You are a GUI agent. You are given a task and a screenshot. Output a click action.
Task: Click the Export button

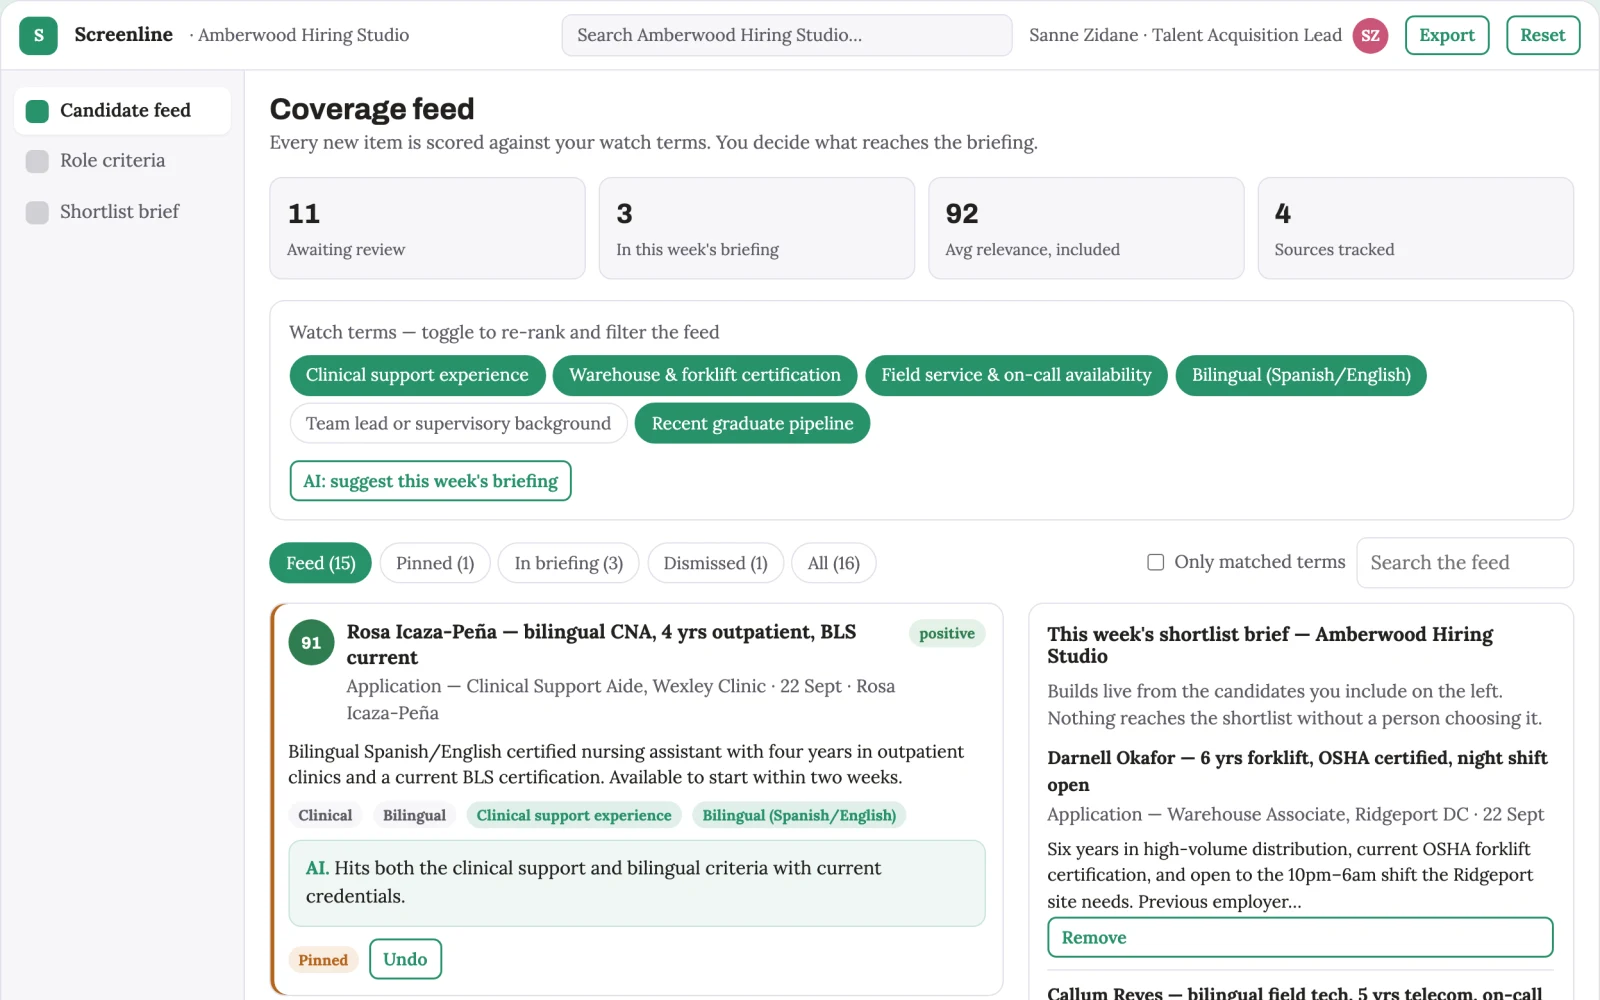[1446, 35]
